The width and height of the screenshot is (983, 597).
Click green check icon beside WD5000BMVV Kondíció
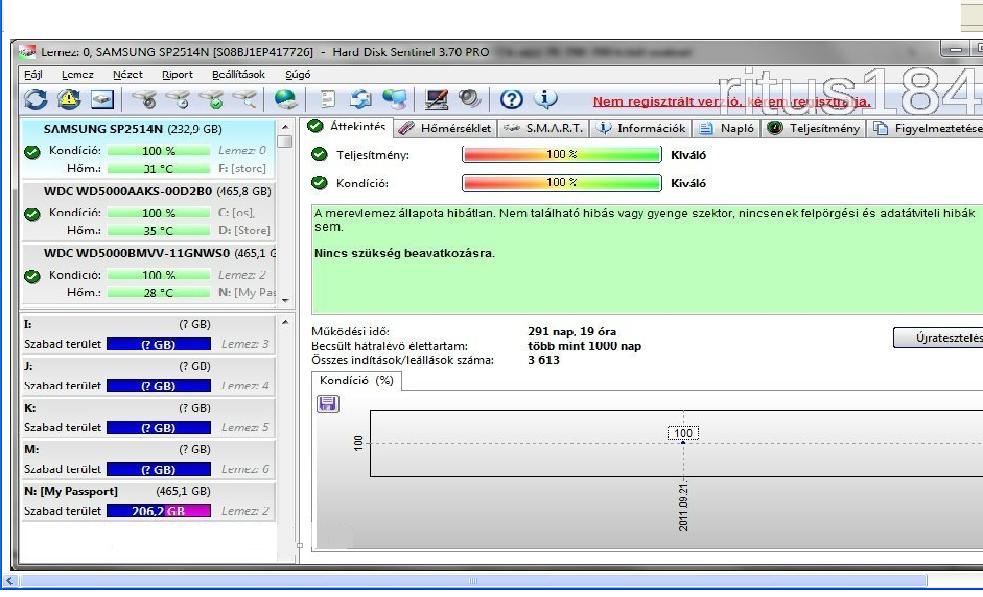pos(32,276)
